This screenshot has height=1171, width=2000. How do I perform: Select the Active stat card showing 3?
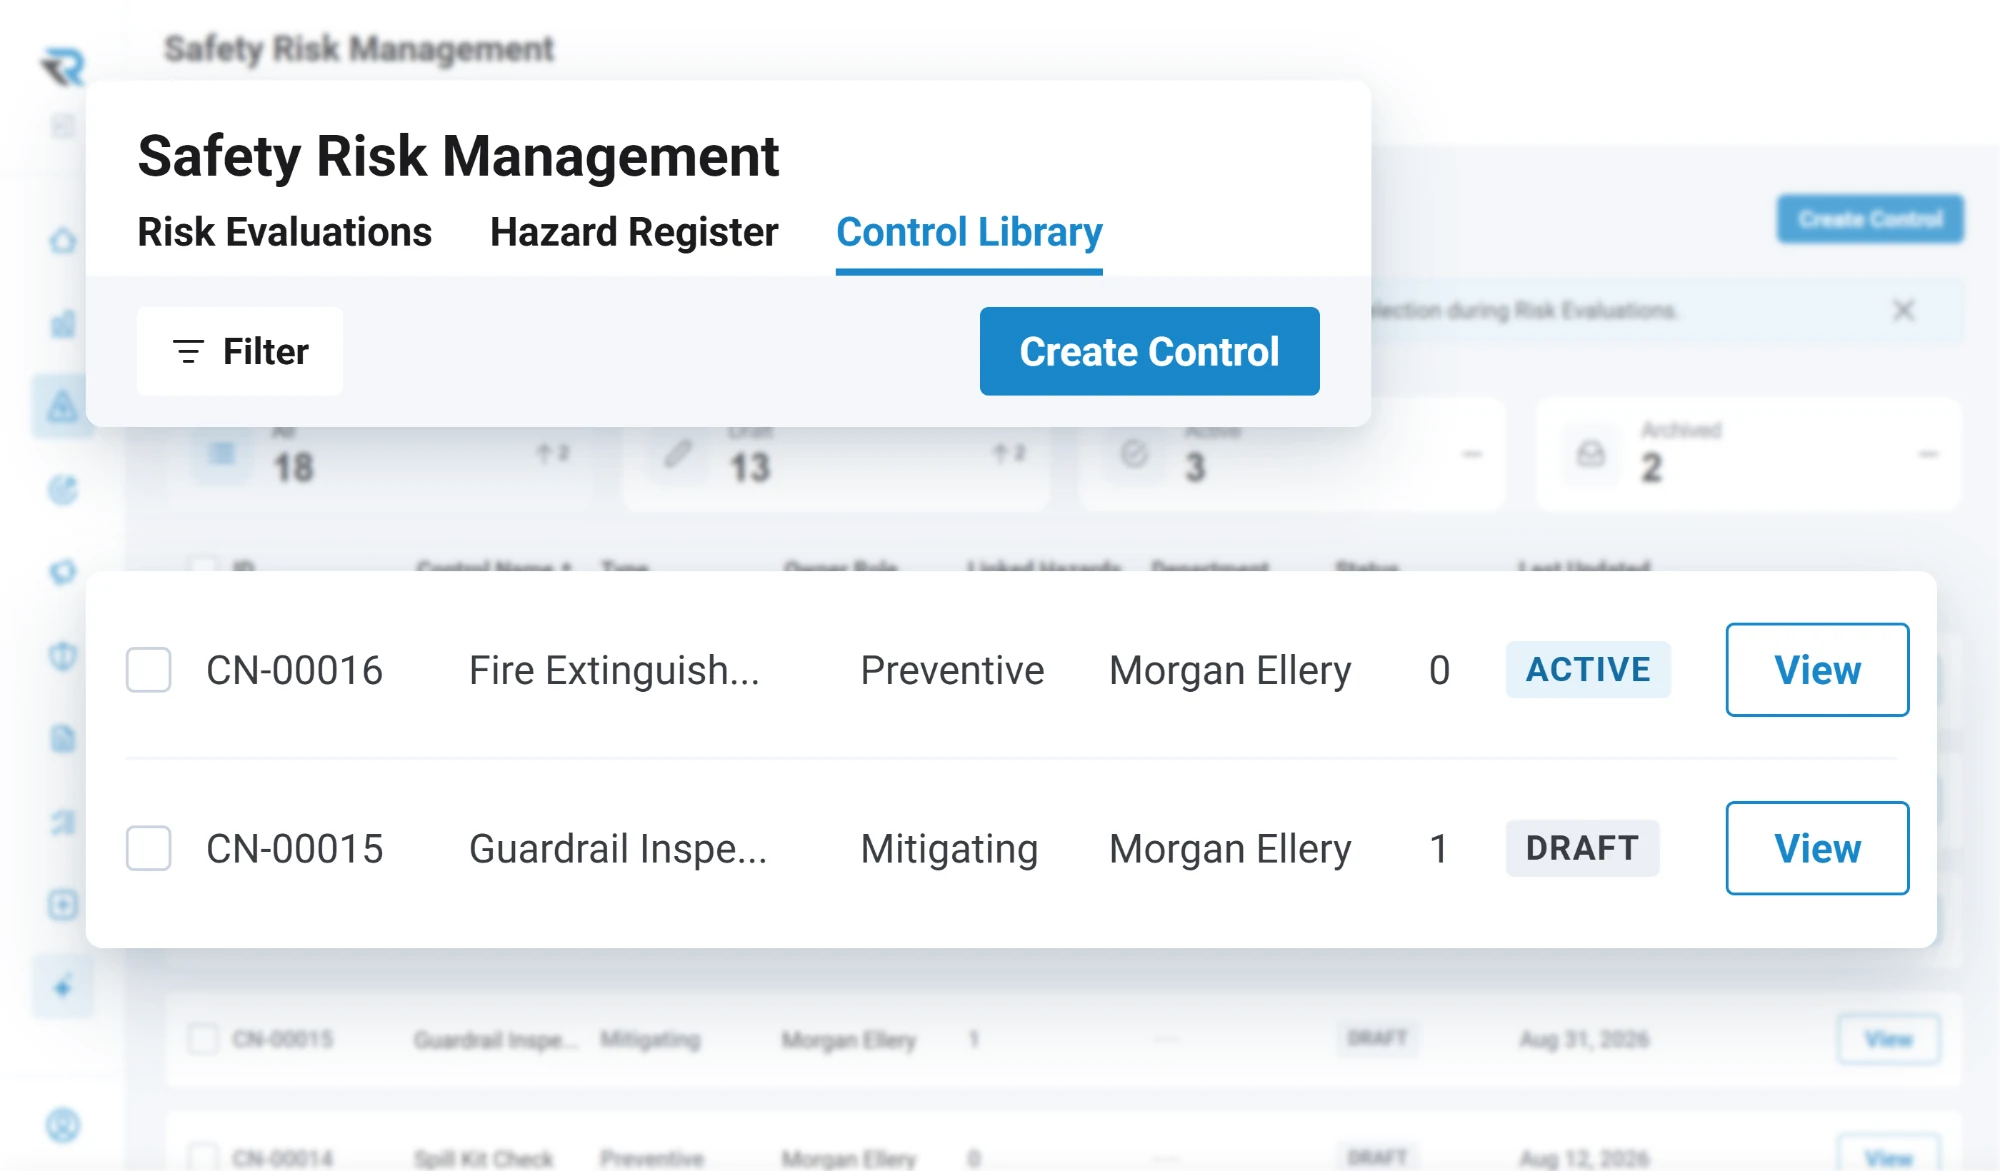click(1292, 455)
